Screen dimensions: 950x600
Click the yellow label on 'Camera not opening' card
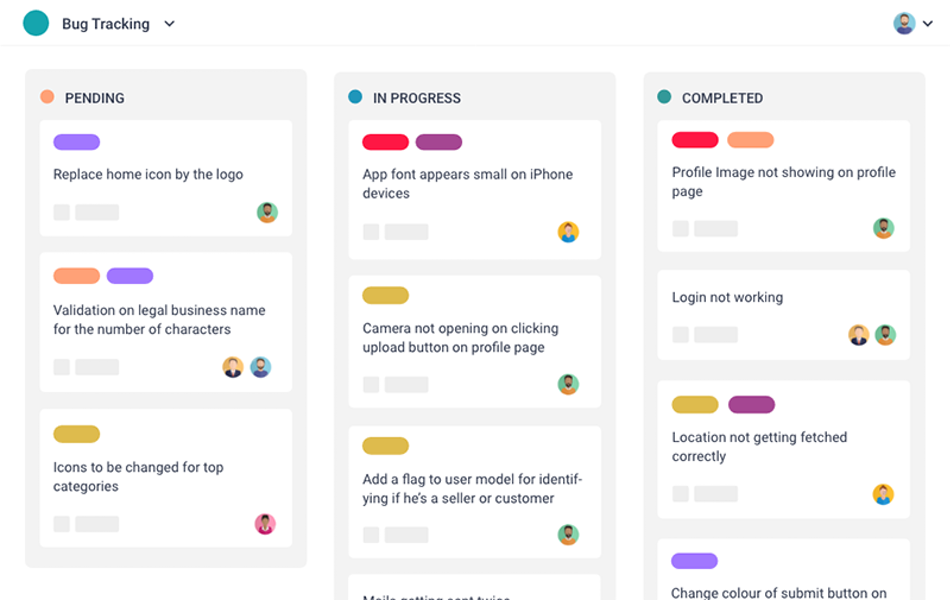click(385, 295)
